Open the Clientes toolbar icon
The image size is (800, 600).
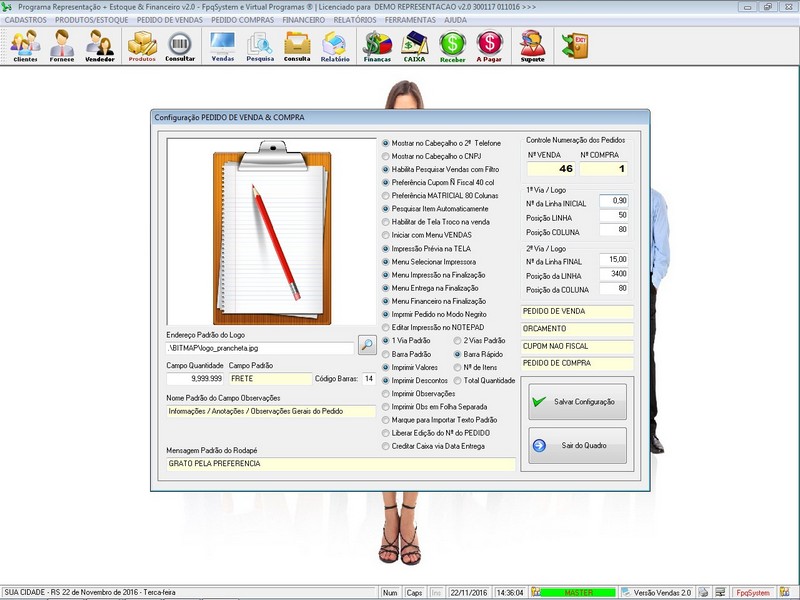coord(26,45)
